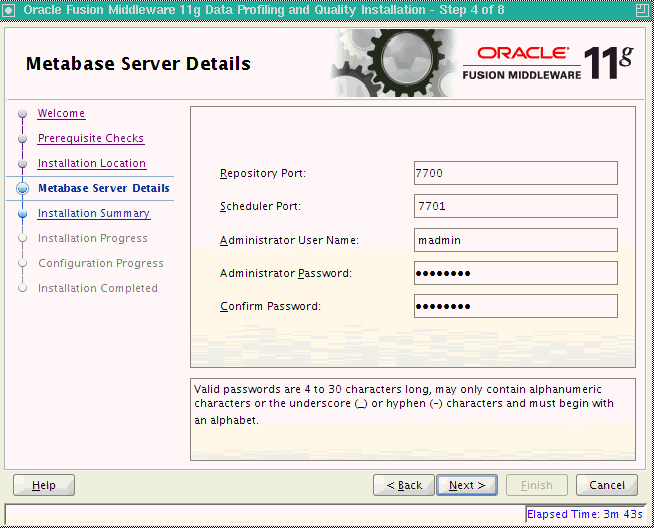
Task: Select Metabase Server Details step
Action: point(103,188)
